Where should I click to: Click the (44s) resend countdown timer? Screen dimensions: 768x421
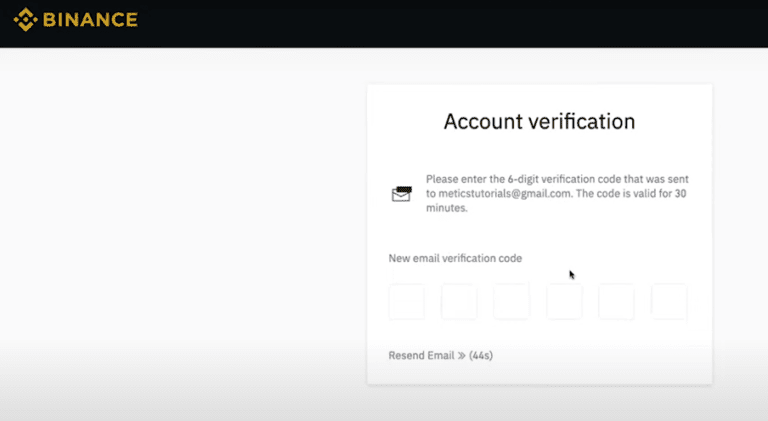pyautogui.click(x=481, y=355)
